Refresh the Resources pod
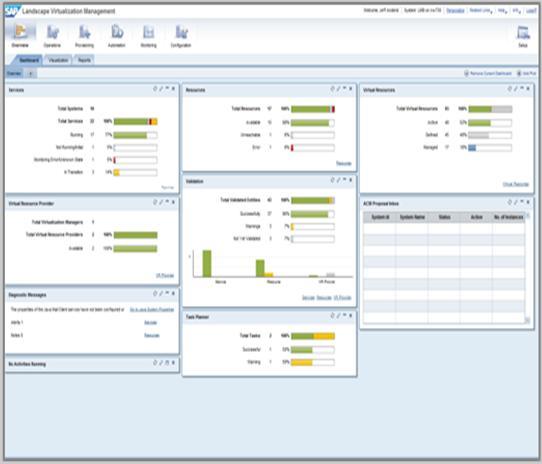542x464 pixels. 333,89
